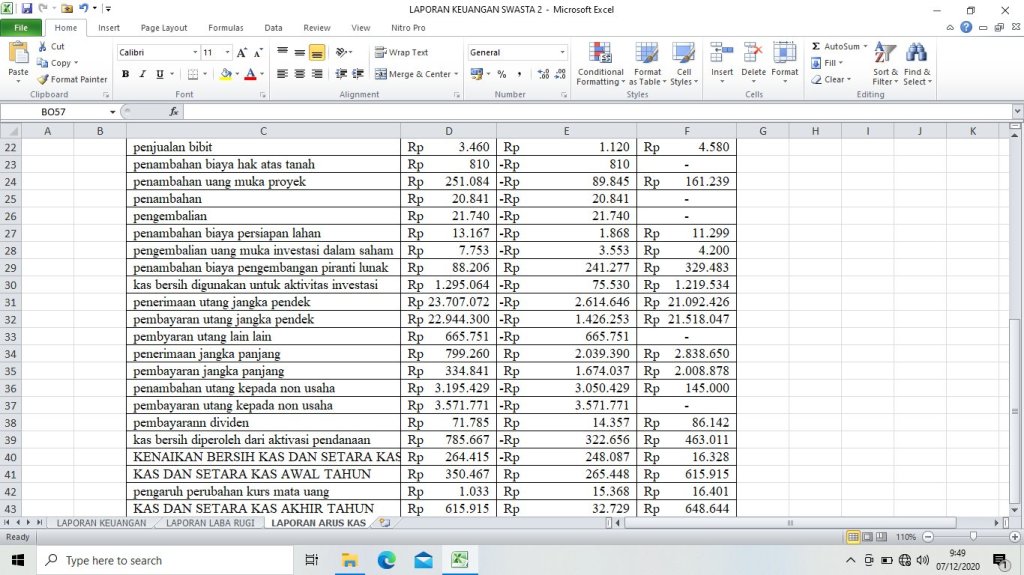The image size is (1024, 575).
Task: Click Format as Table icon
Action: (647, 63)
